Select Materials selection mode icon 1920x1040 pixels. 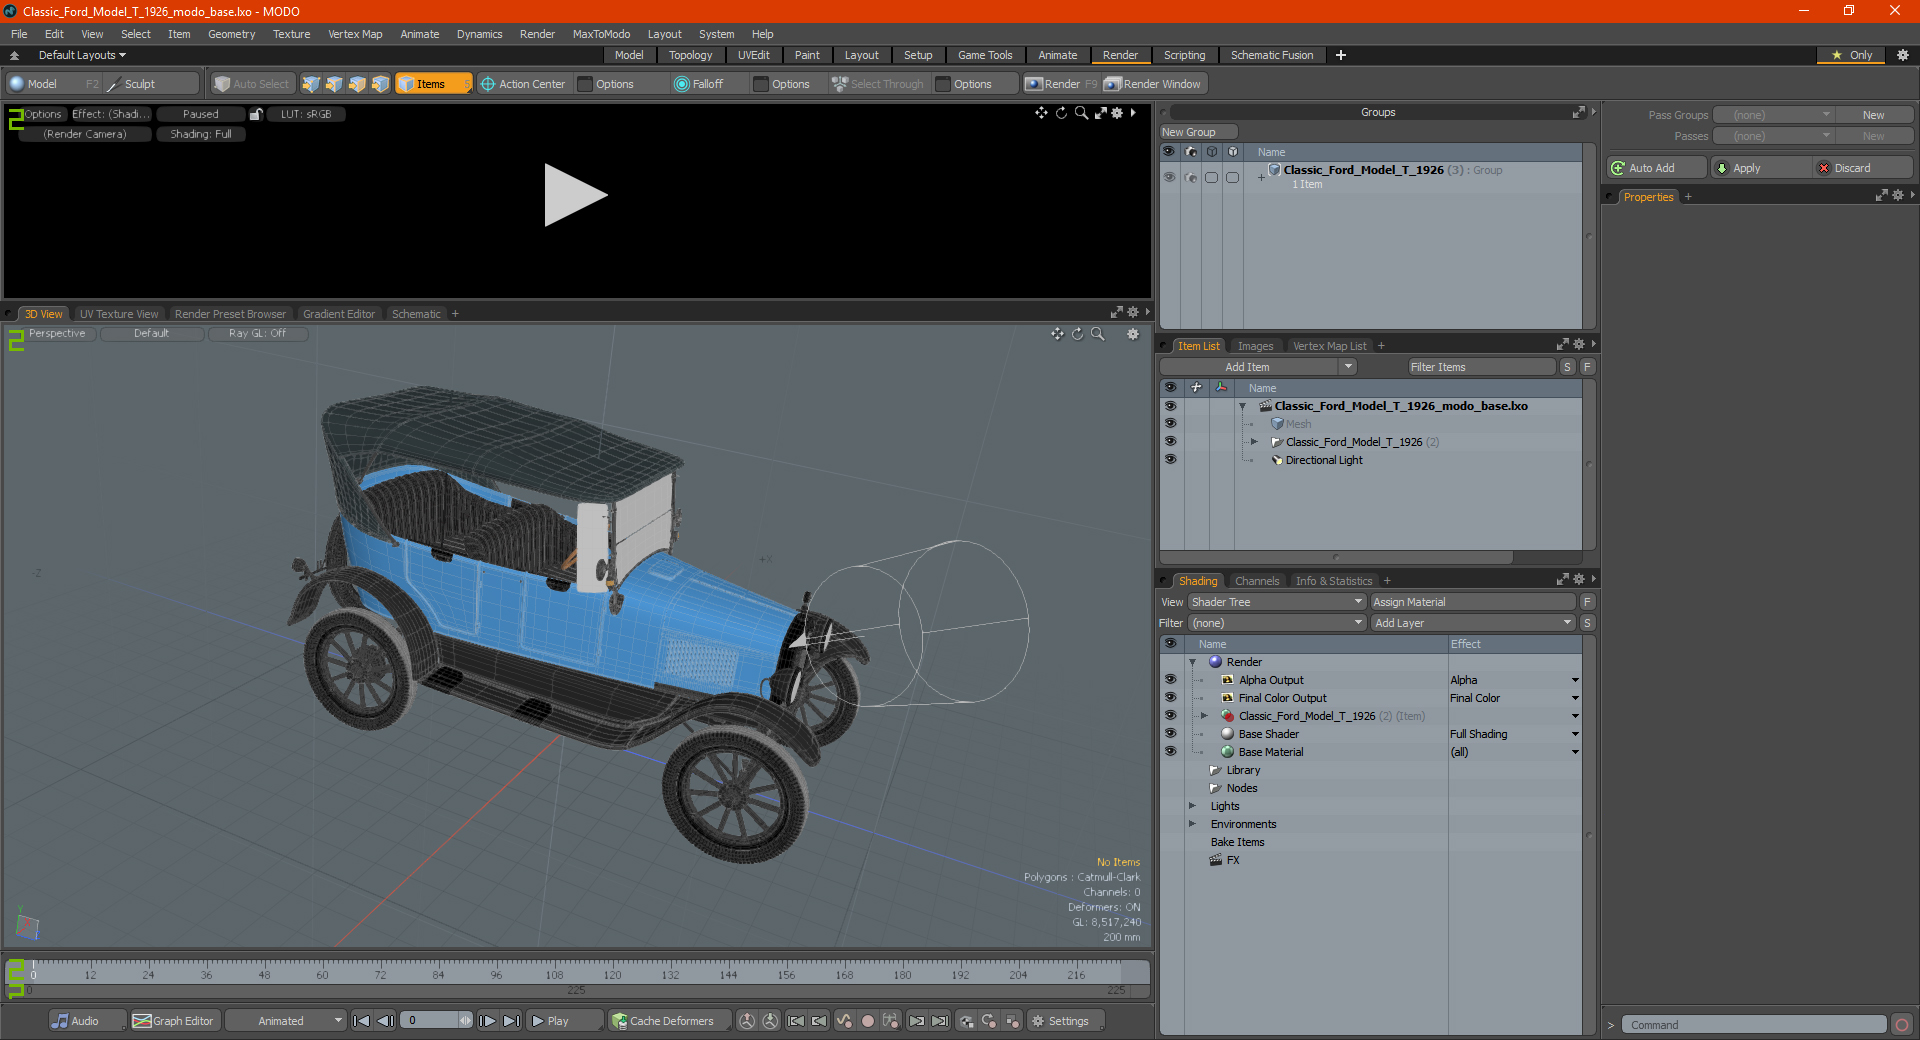[380, 84]
